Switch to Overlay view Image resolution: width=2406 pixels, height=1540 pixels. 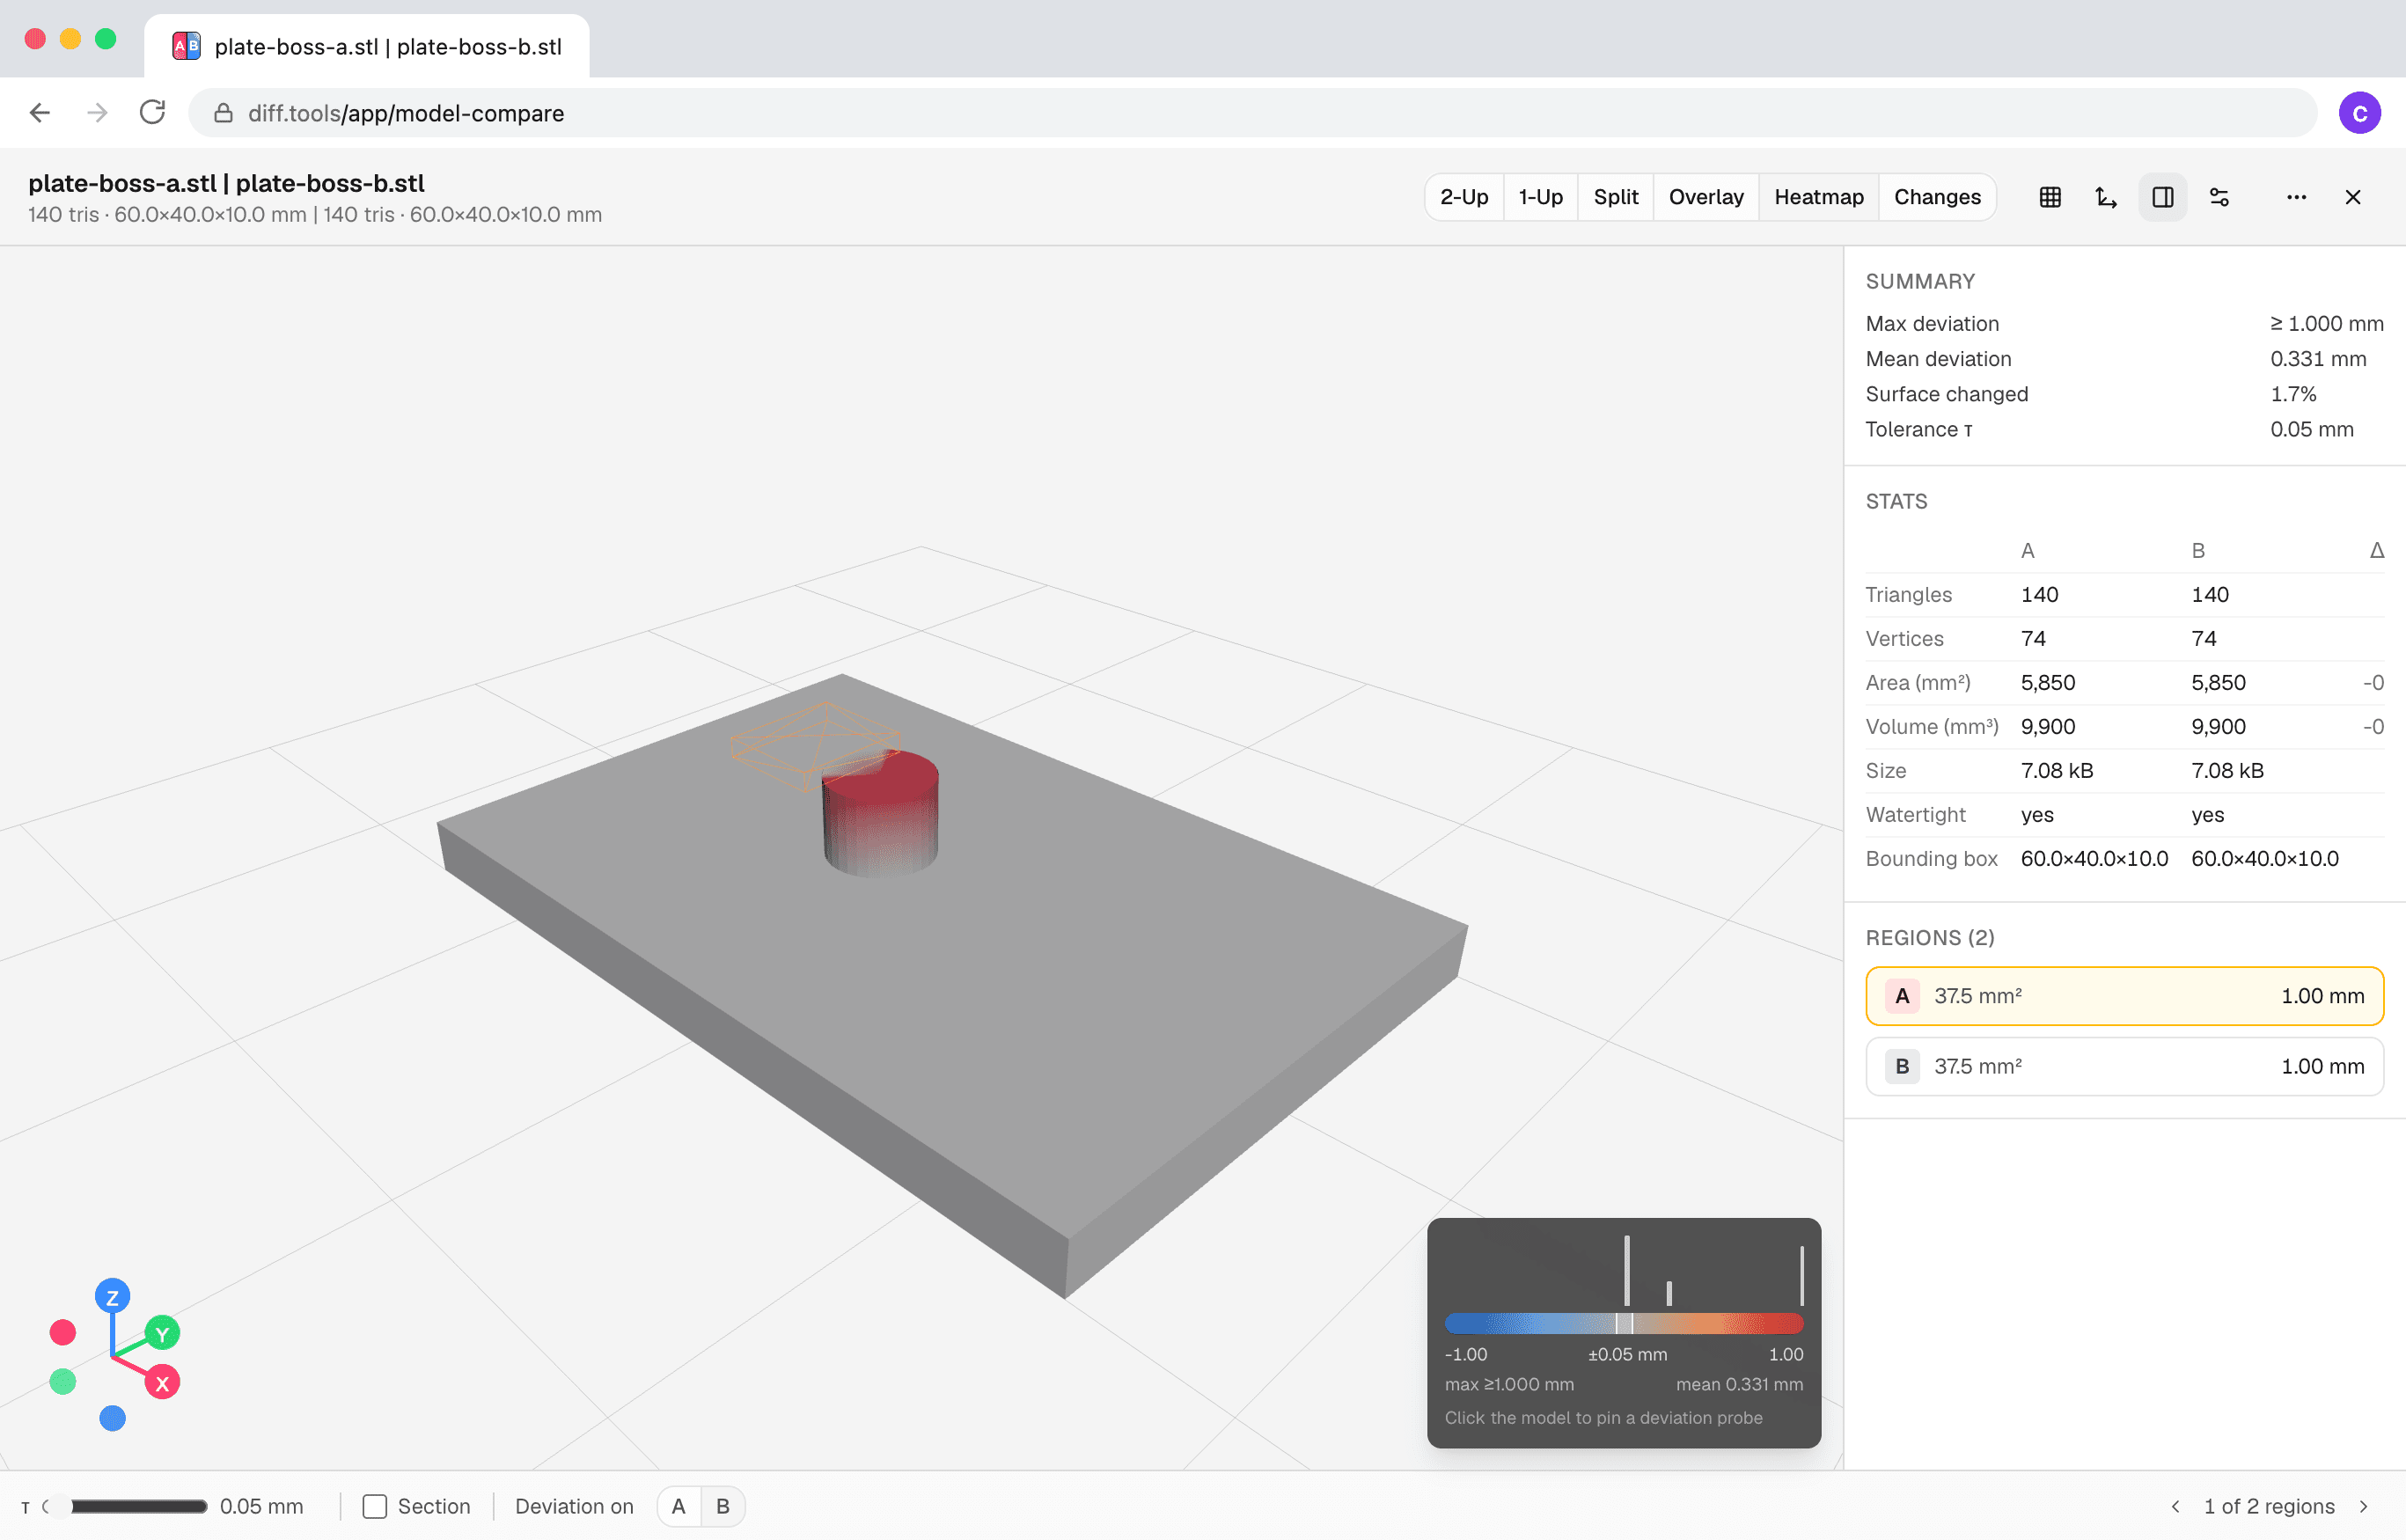1706,197
